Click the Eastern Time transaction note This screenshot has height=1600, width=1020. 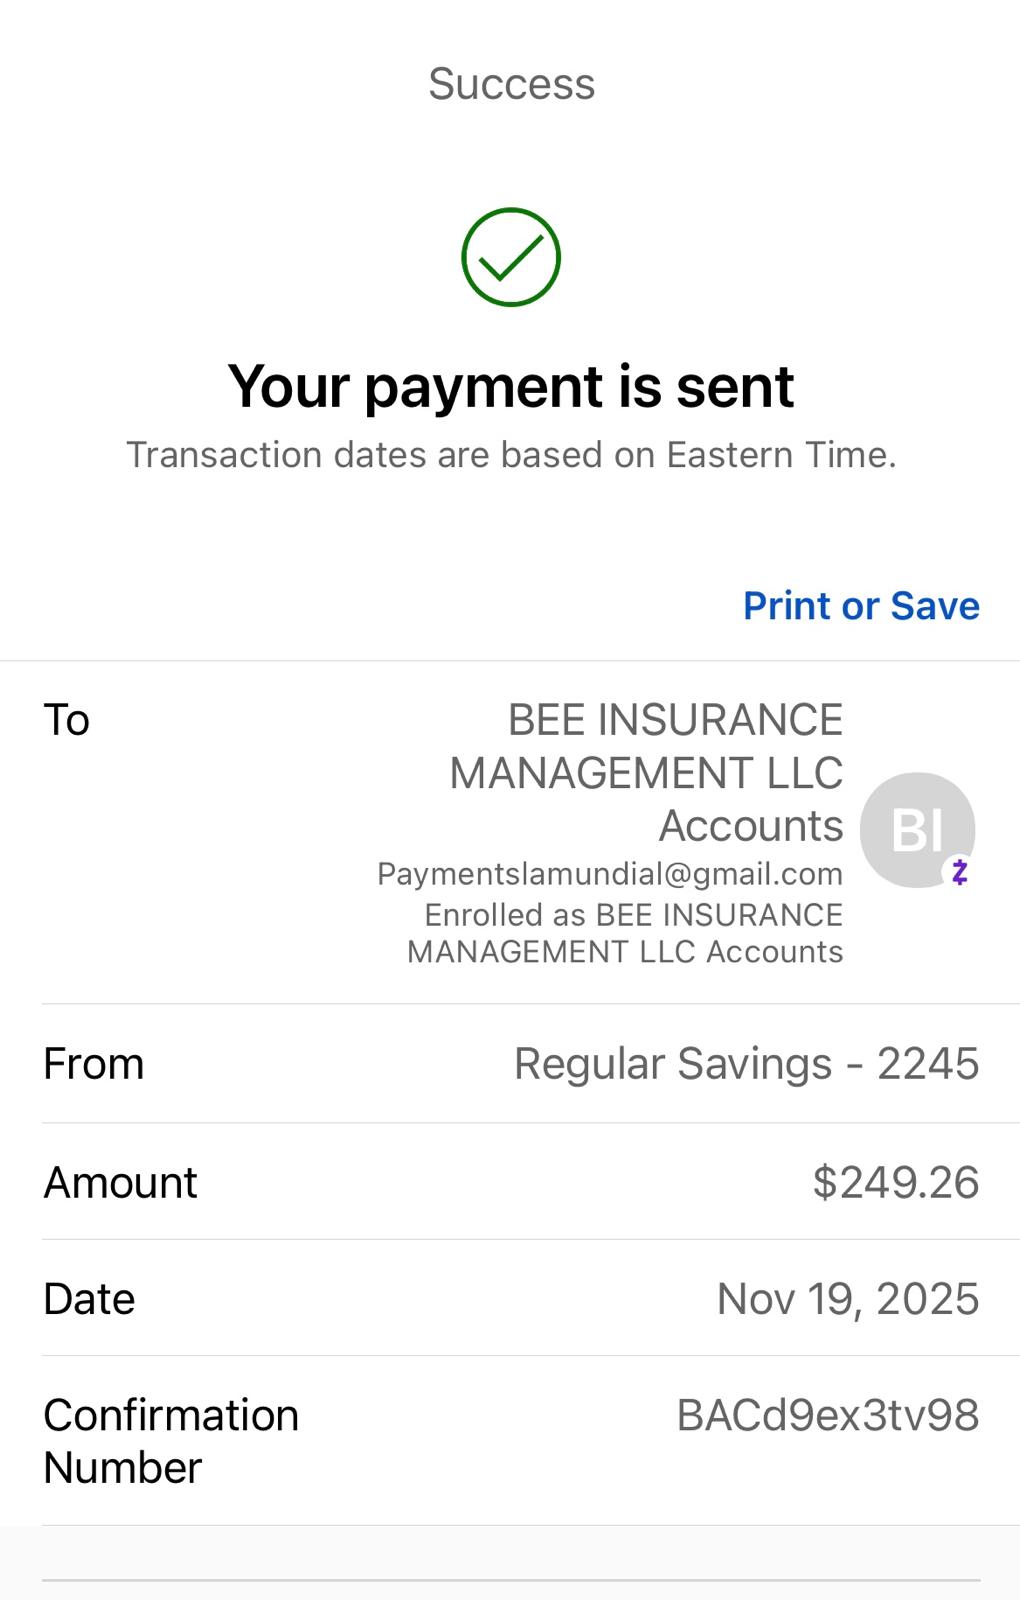click(x=511, y=455)
